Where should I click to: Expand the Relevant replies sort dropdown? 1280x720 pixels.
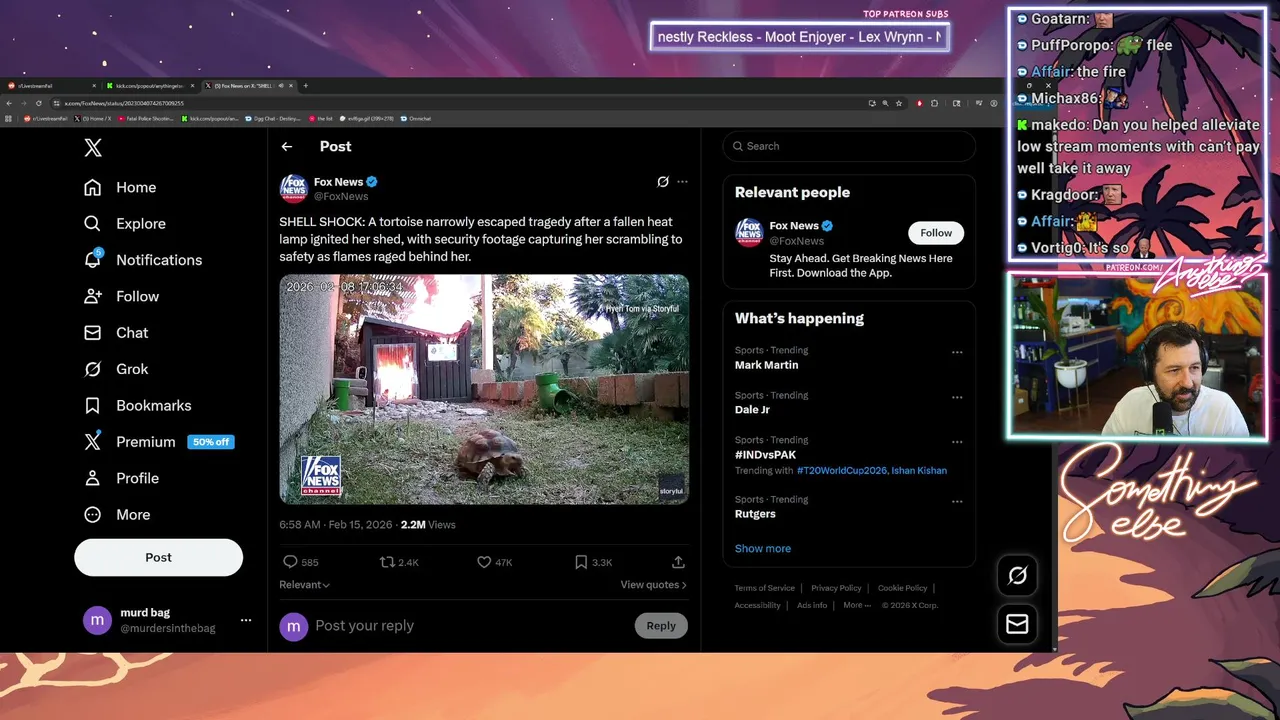coord(305,585)
